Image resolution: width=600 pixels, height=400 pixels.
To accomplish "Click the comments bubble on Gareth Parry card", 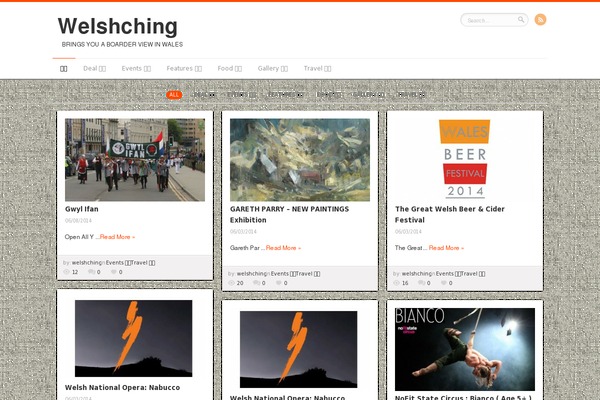I will tap(256, 283).
